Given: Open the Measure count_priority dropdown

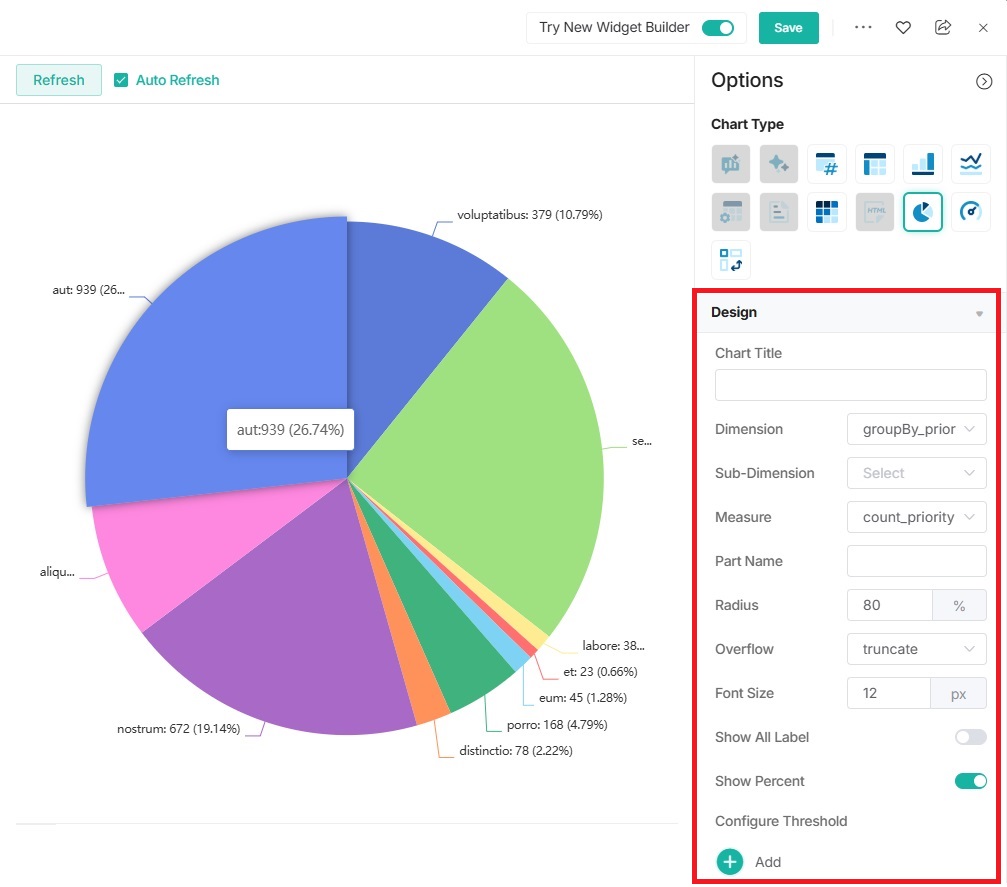Looking at the screenshot, I should click(916, 517).
